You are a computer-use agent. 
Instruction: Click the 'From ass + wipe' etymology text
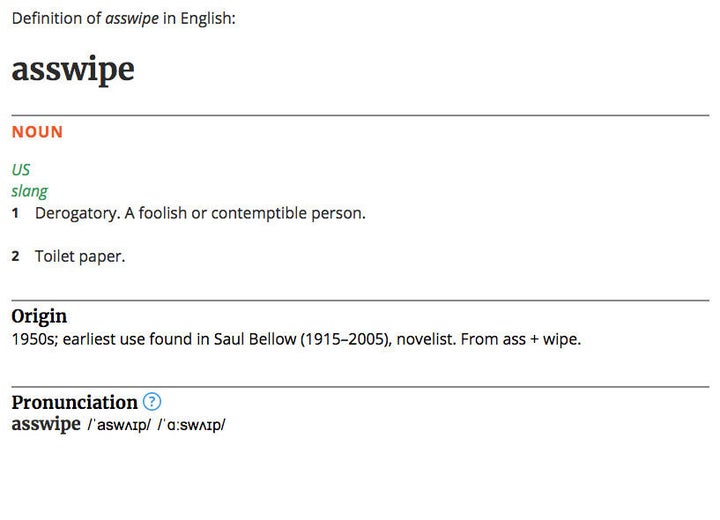pos(521,339)
